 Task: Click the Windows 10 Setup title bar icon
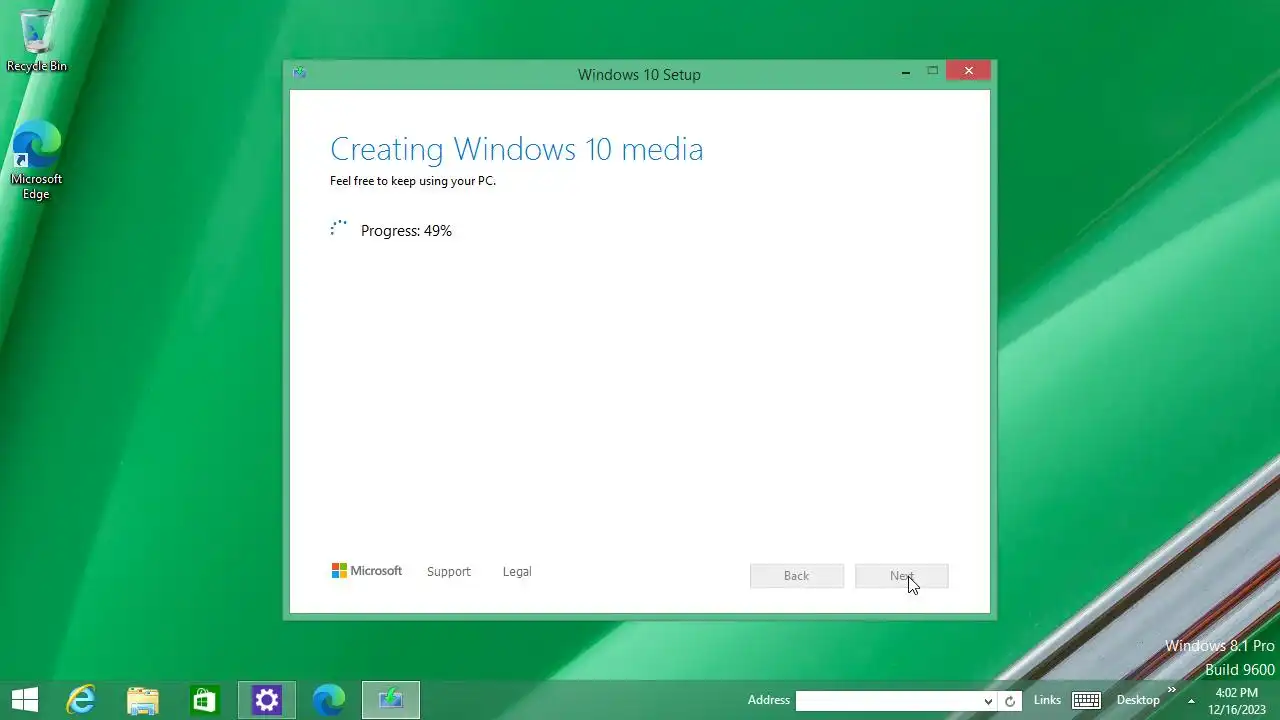pos(299,73)
